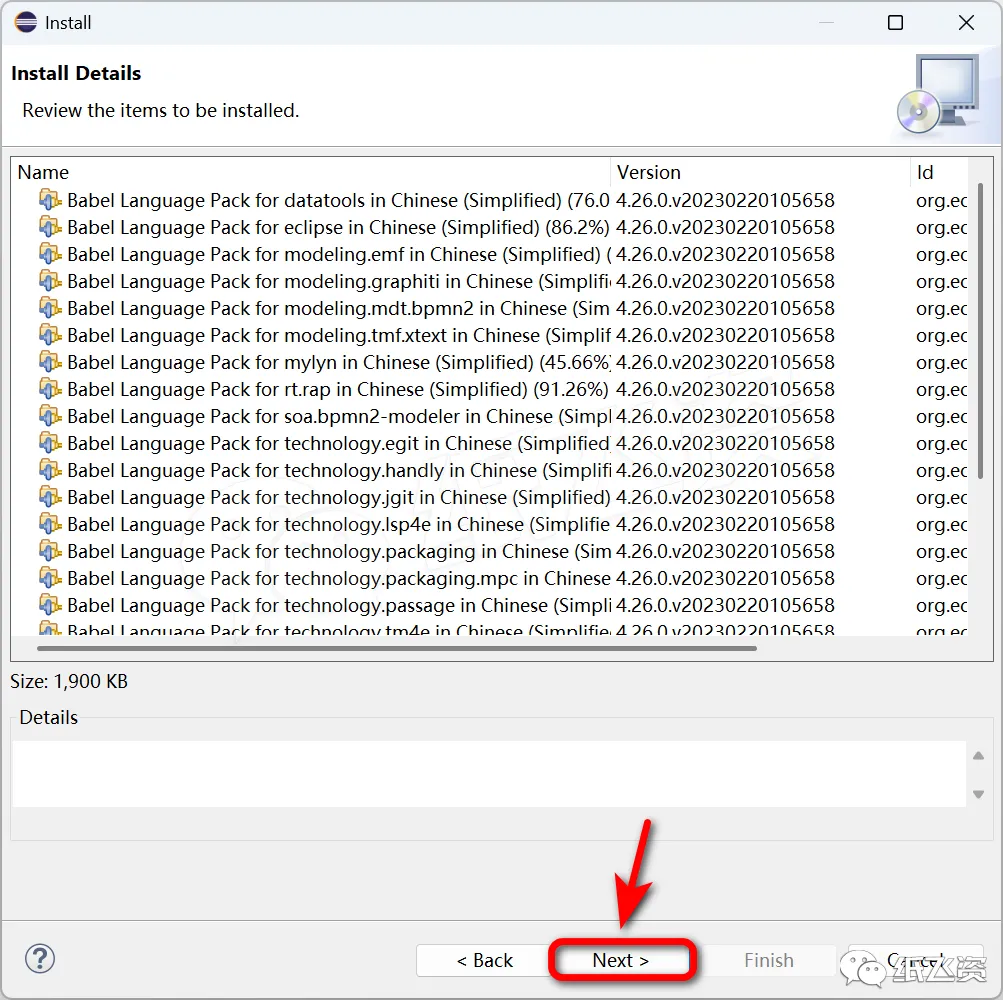The image size is (1003, 1000).
Task: Select the modeling.tmf.xtext pack icon
Action: pyautogui.click(x=50, y=335)
